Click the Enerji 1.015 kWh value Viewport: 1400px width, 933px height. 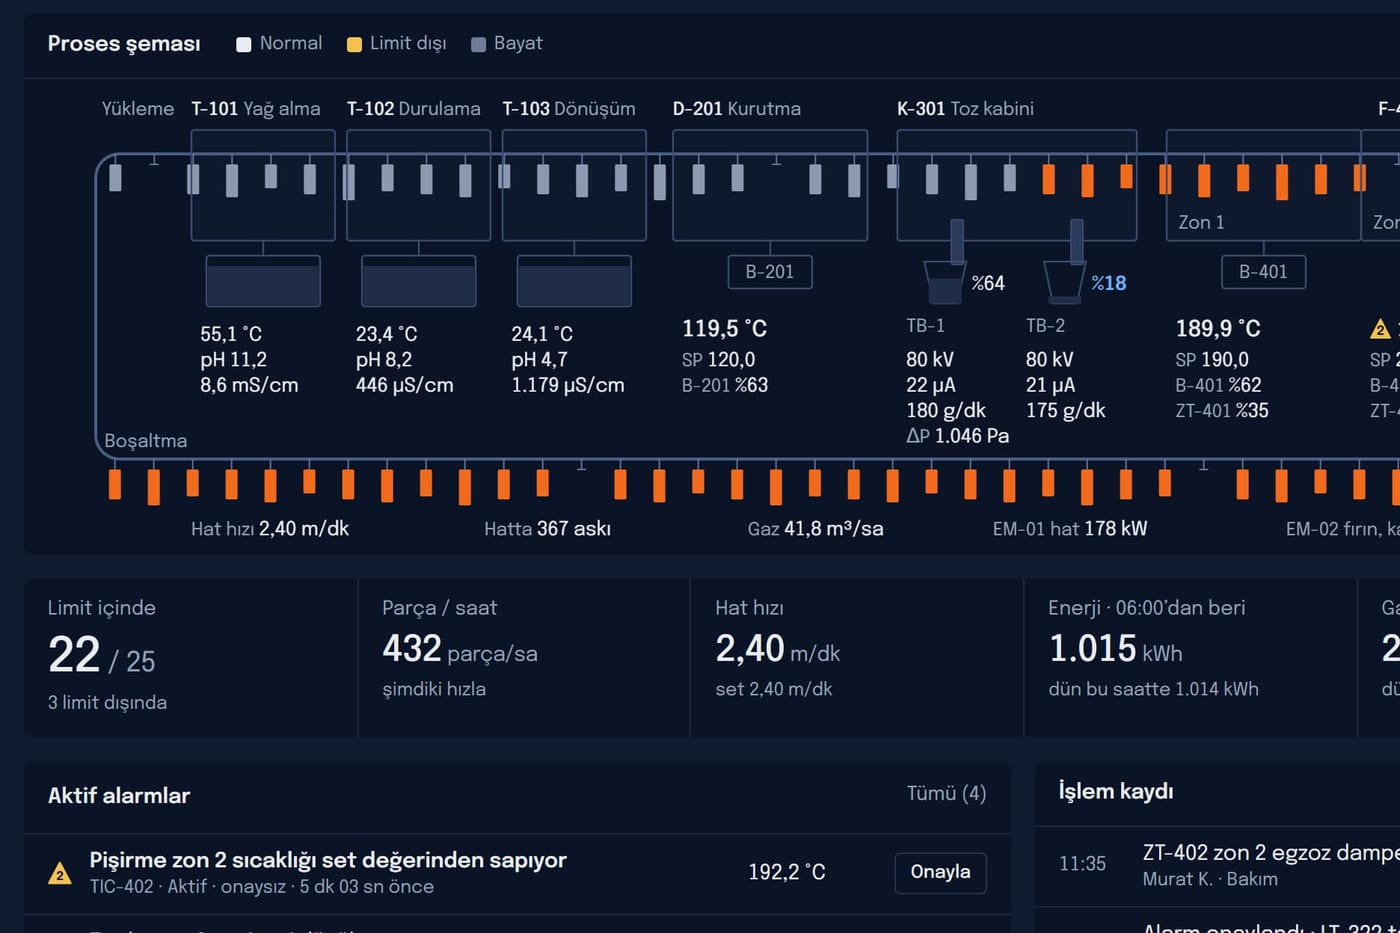(1115, 650)
